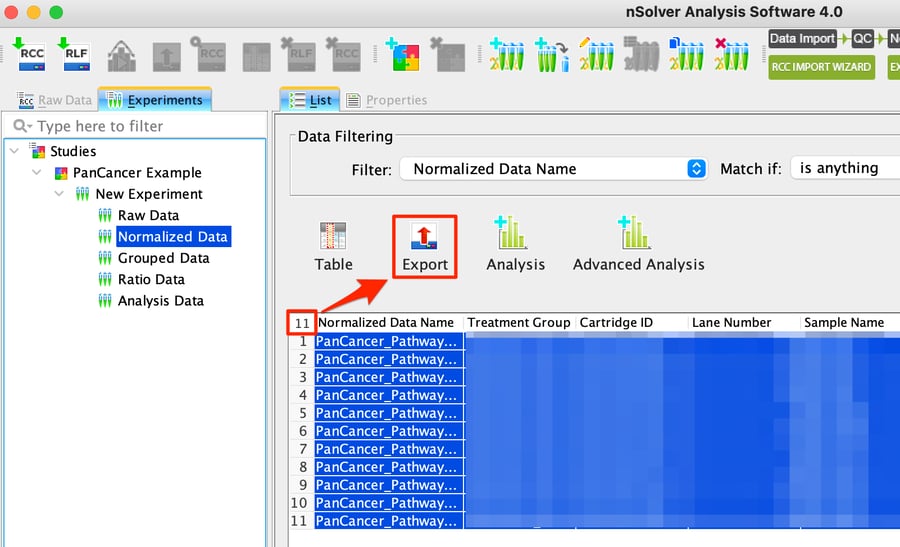Copy experiment using the duplicate tubes icon

686,54
